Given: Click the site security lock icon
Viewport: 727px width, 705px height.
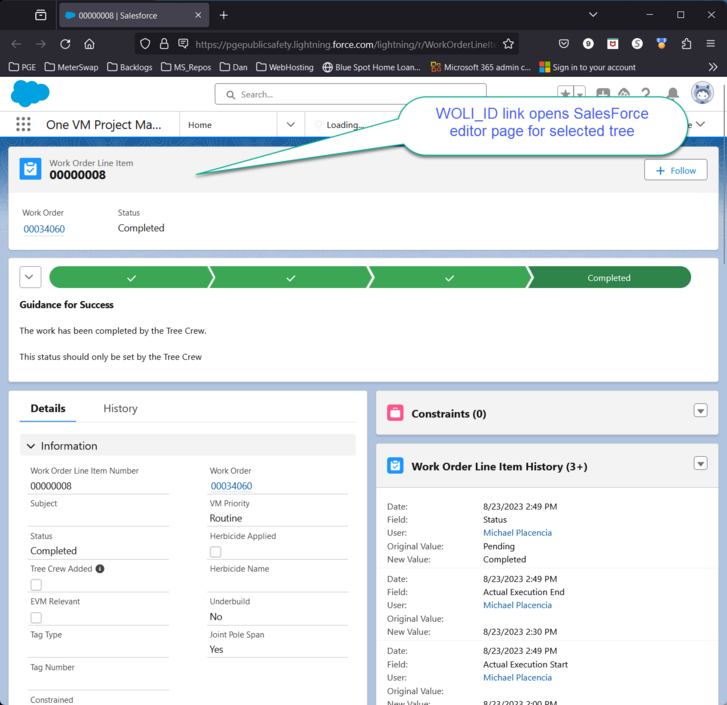Looking at the screenshot, I should pos(164,44).
